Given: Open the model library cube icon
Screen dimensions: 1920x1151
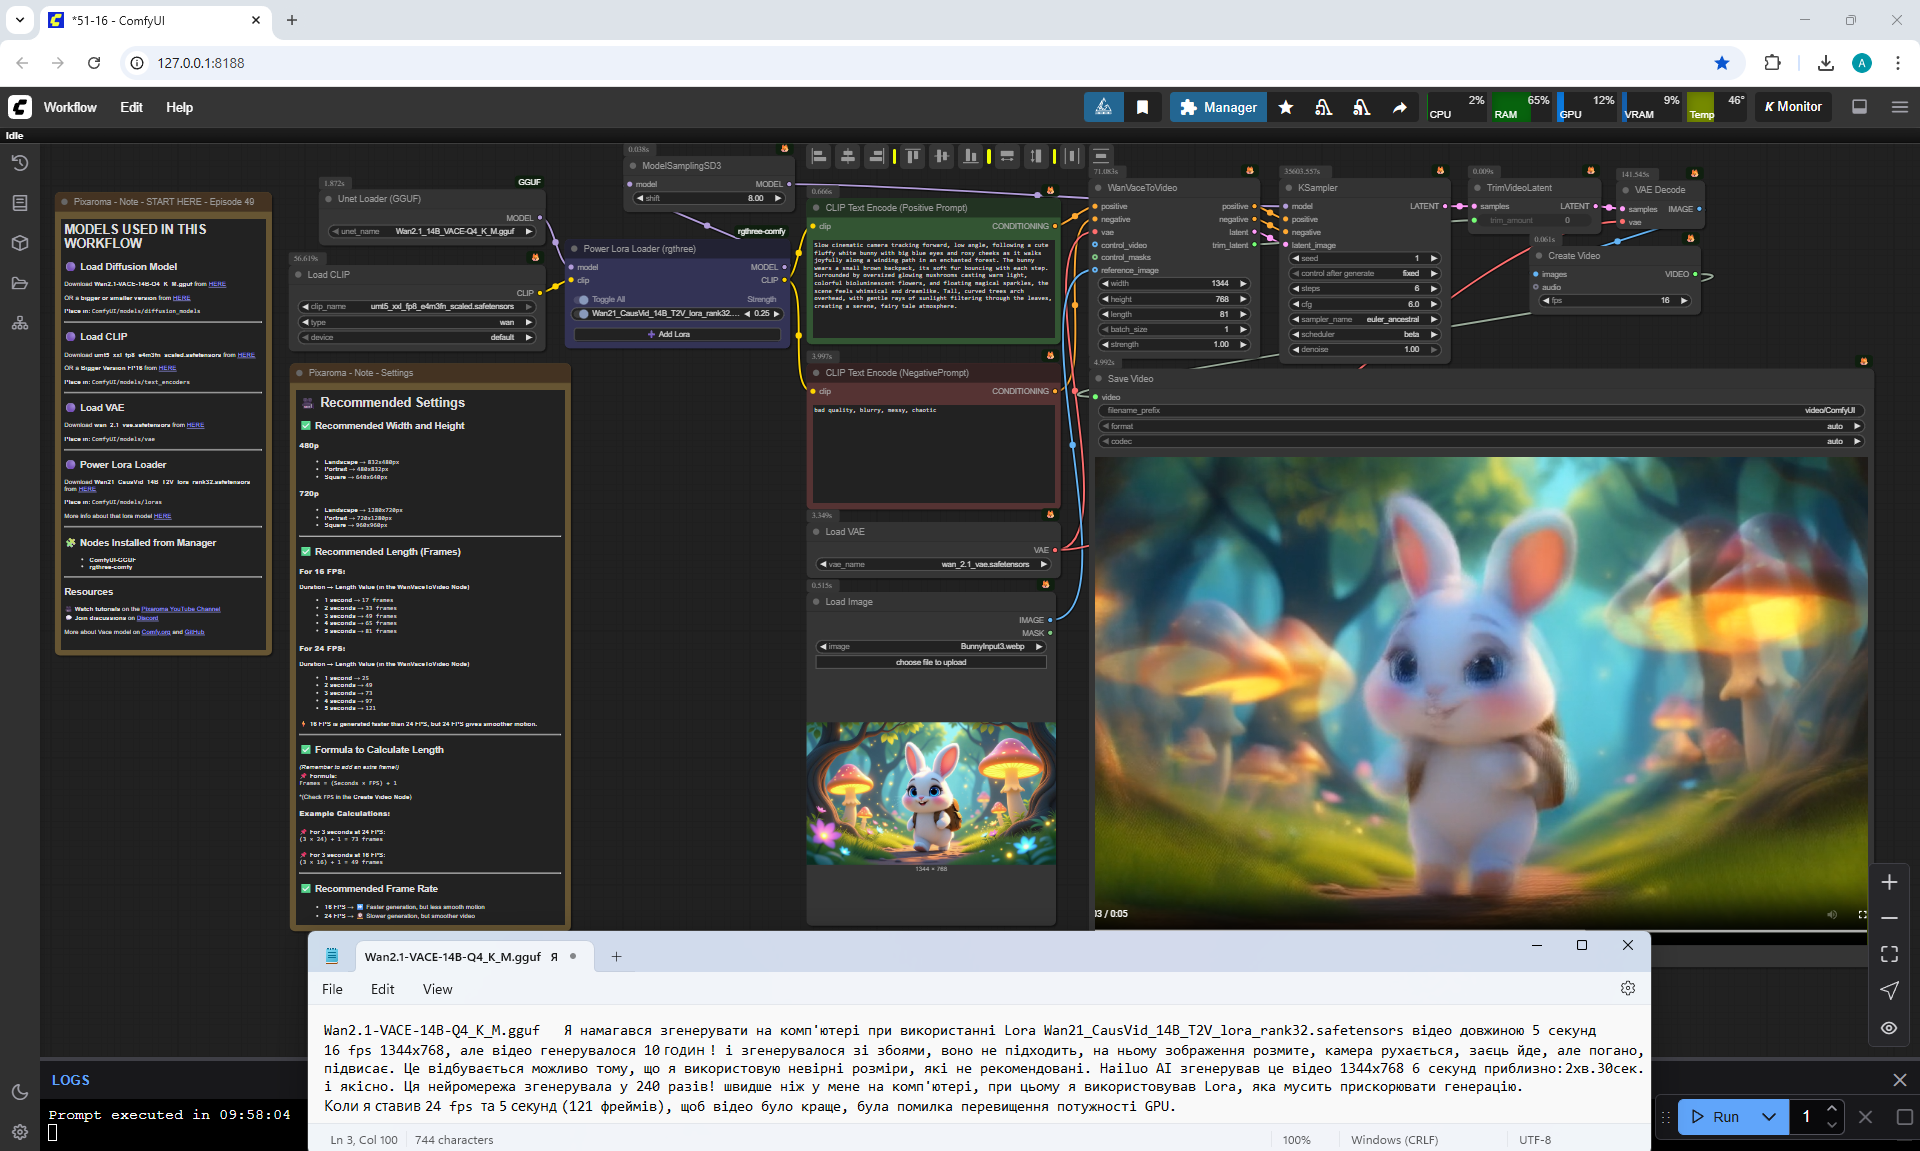Looking at the screenshot, I should click(x=20, y=243).
